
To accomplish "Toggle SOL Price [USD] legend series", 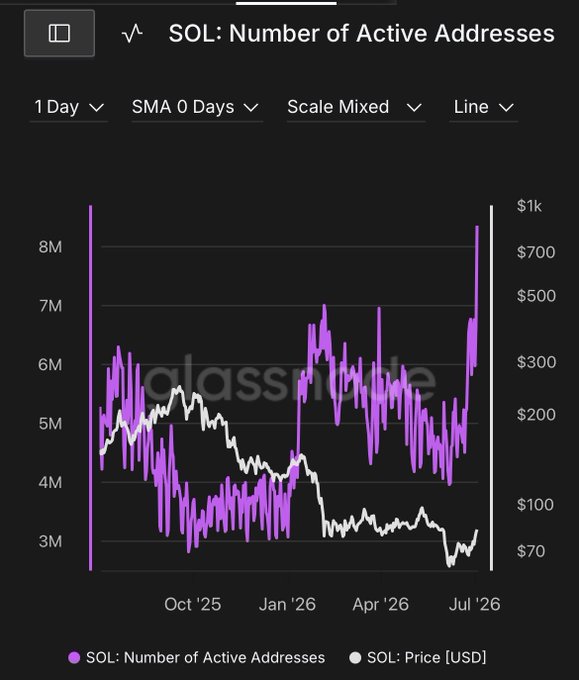I will 418,658.
